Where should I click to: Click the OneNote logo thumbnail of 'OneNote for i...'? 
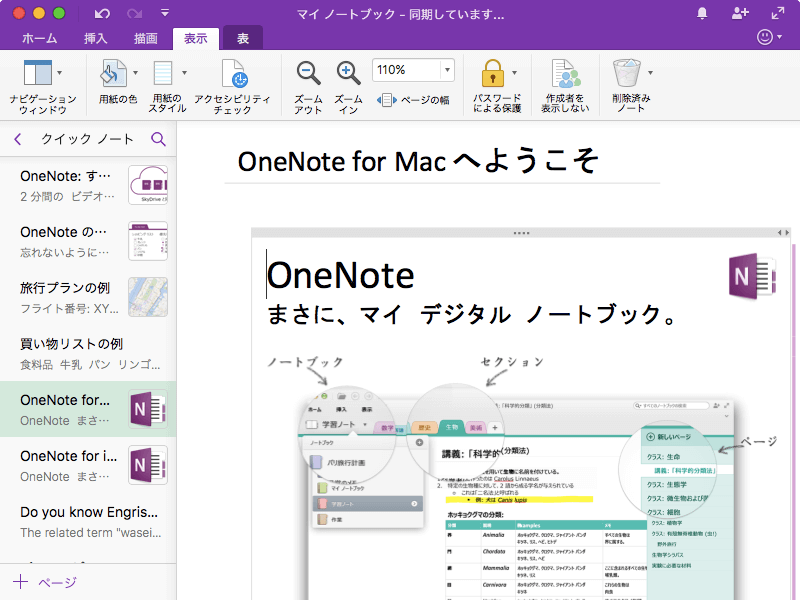pyautogui.click(x=148, y=465)
